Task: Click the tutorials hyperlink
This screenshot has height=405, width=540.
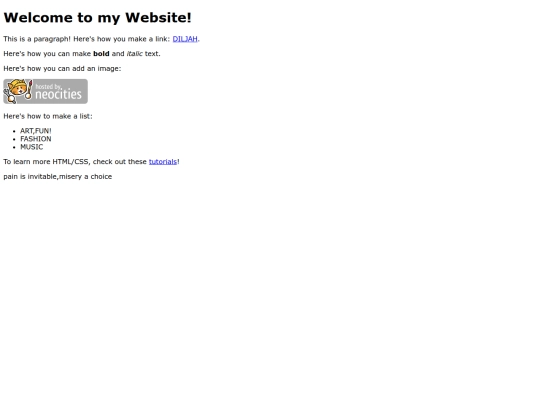Action: [x=163, y=162]
